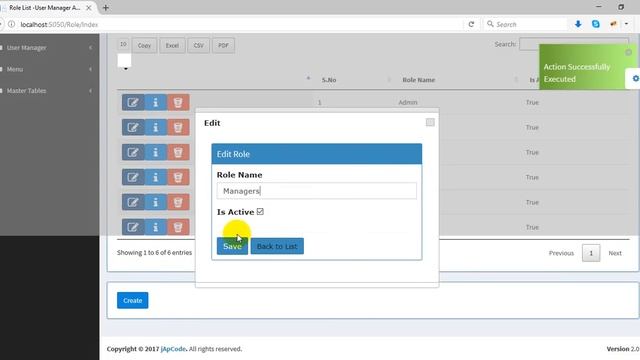Viewport: 640px width, 360px height.
Task: Click delete trash icon in the Admin row
Action: pyautogui.click(x=178, y=102)
